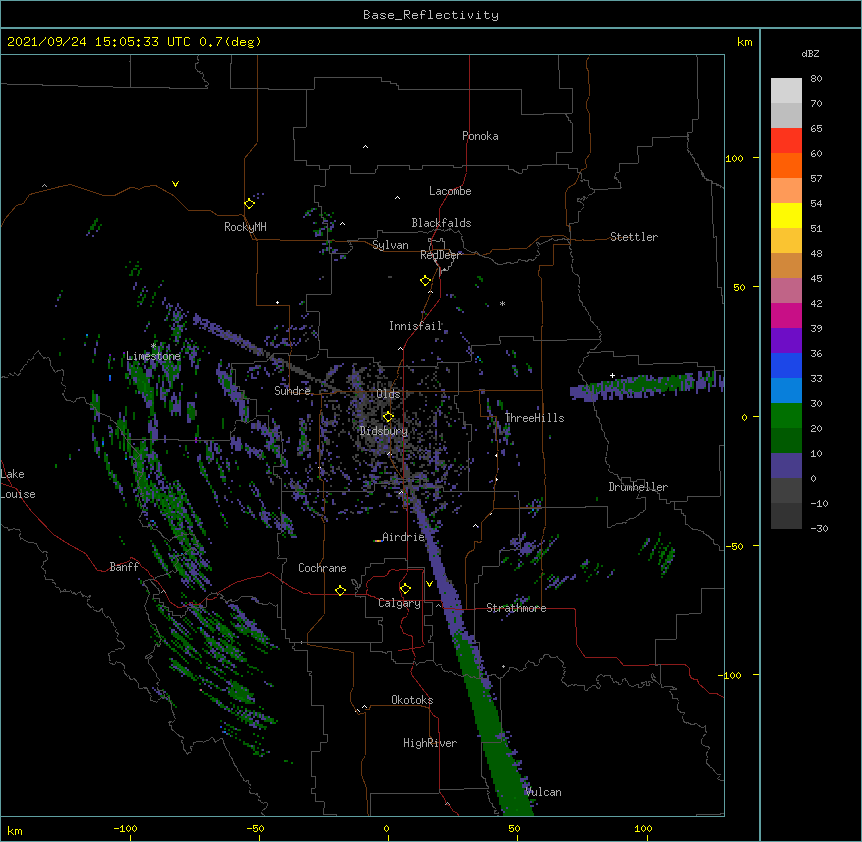Click the Strathmore town label
This screenshot has width=862, height=842.
[x=516, y=608]
